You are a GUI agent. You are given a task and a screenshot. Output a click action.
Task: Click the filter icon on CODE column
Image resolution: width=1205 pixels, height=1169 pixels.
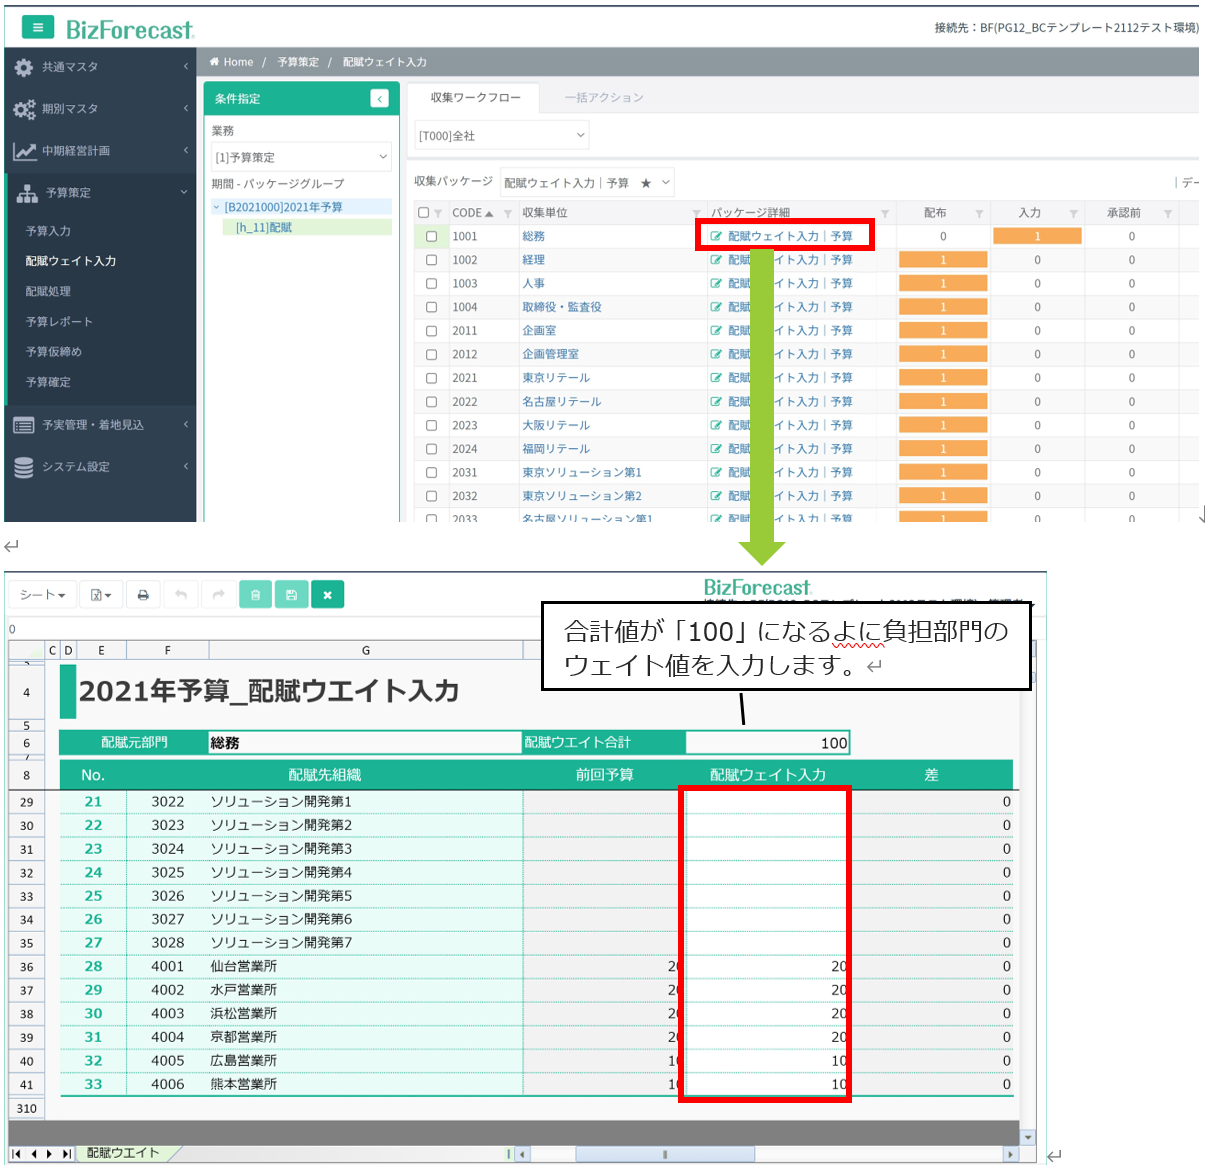pos(508,213)
